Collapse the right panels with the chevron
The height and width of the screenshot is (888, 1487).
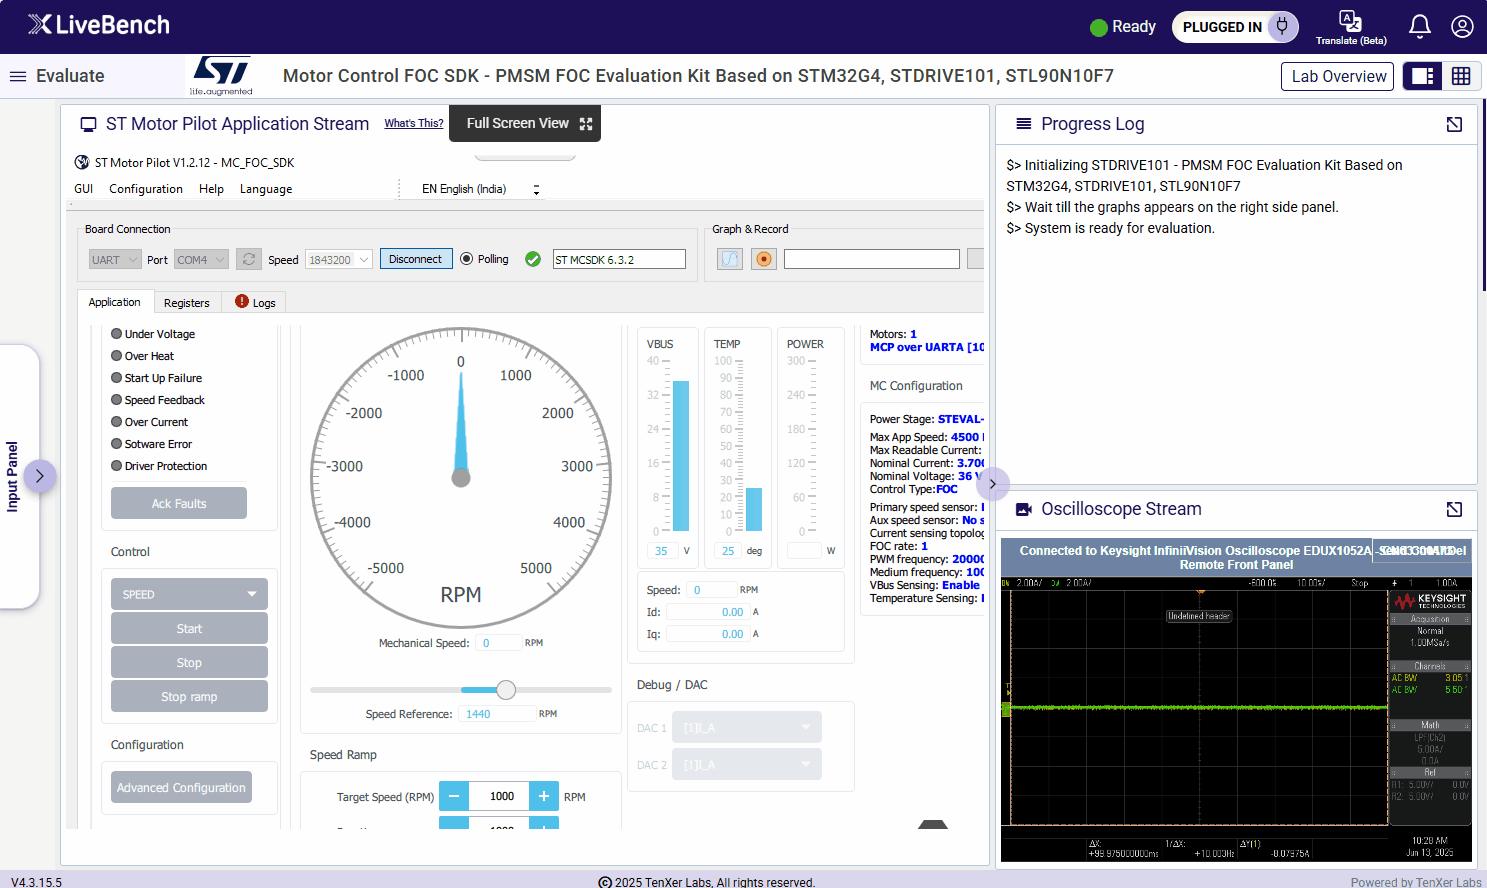[992, 484]
